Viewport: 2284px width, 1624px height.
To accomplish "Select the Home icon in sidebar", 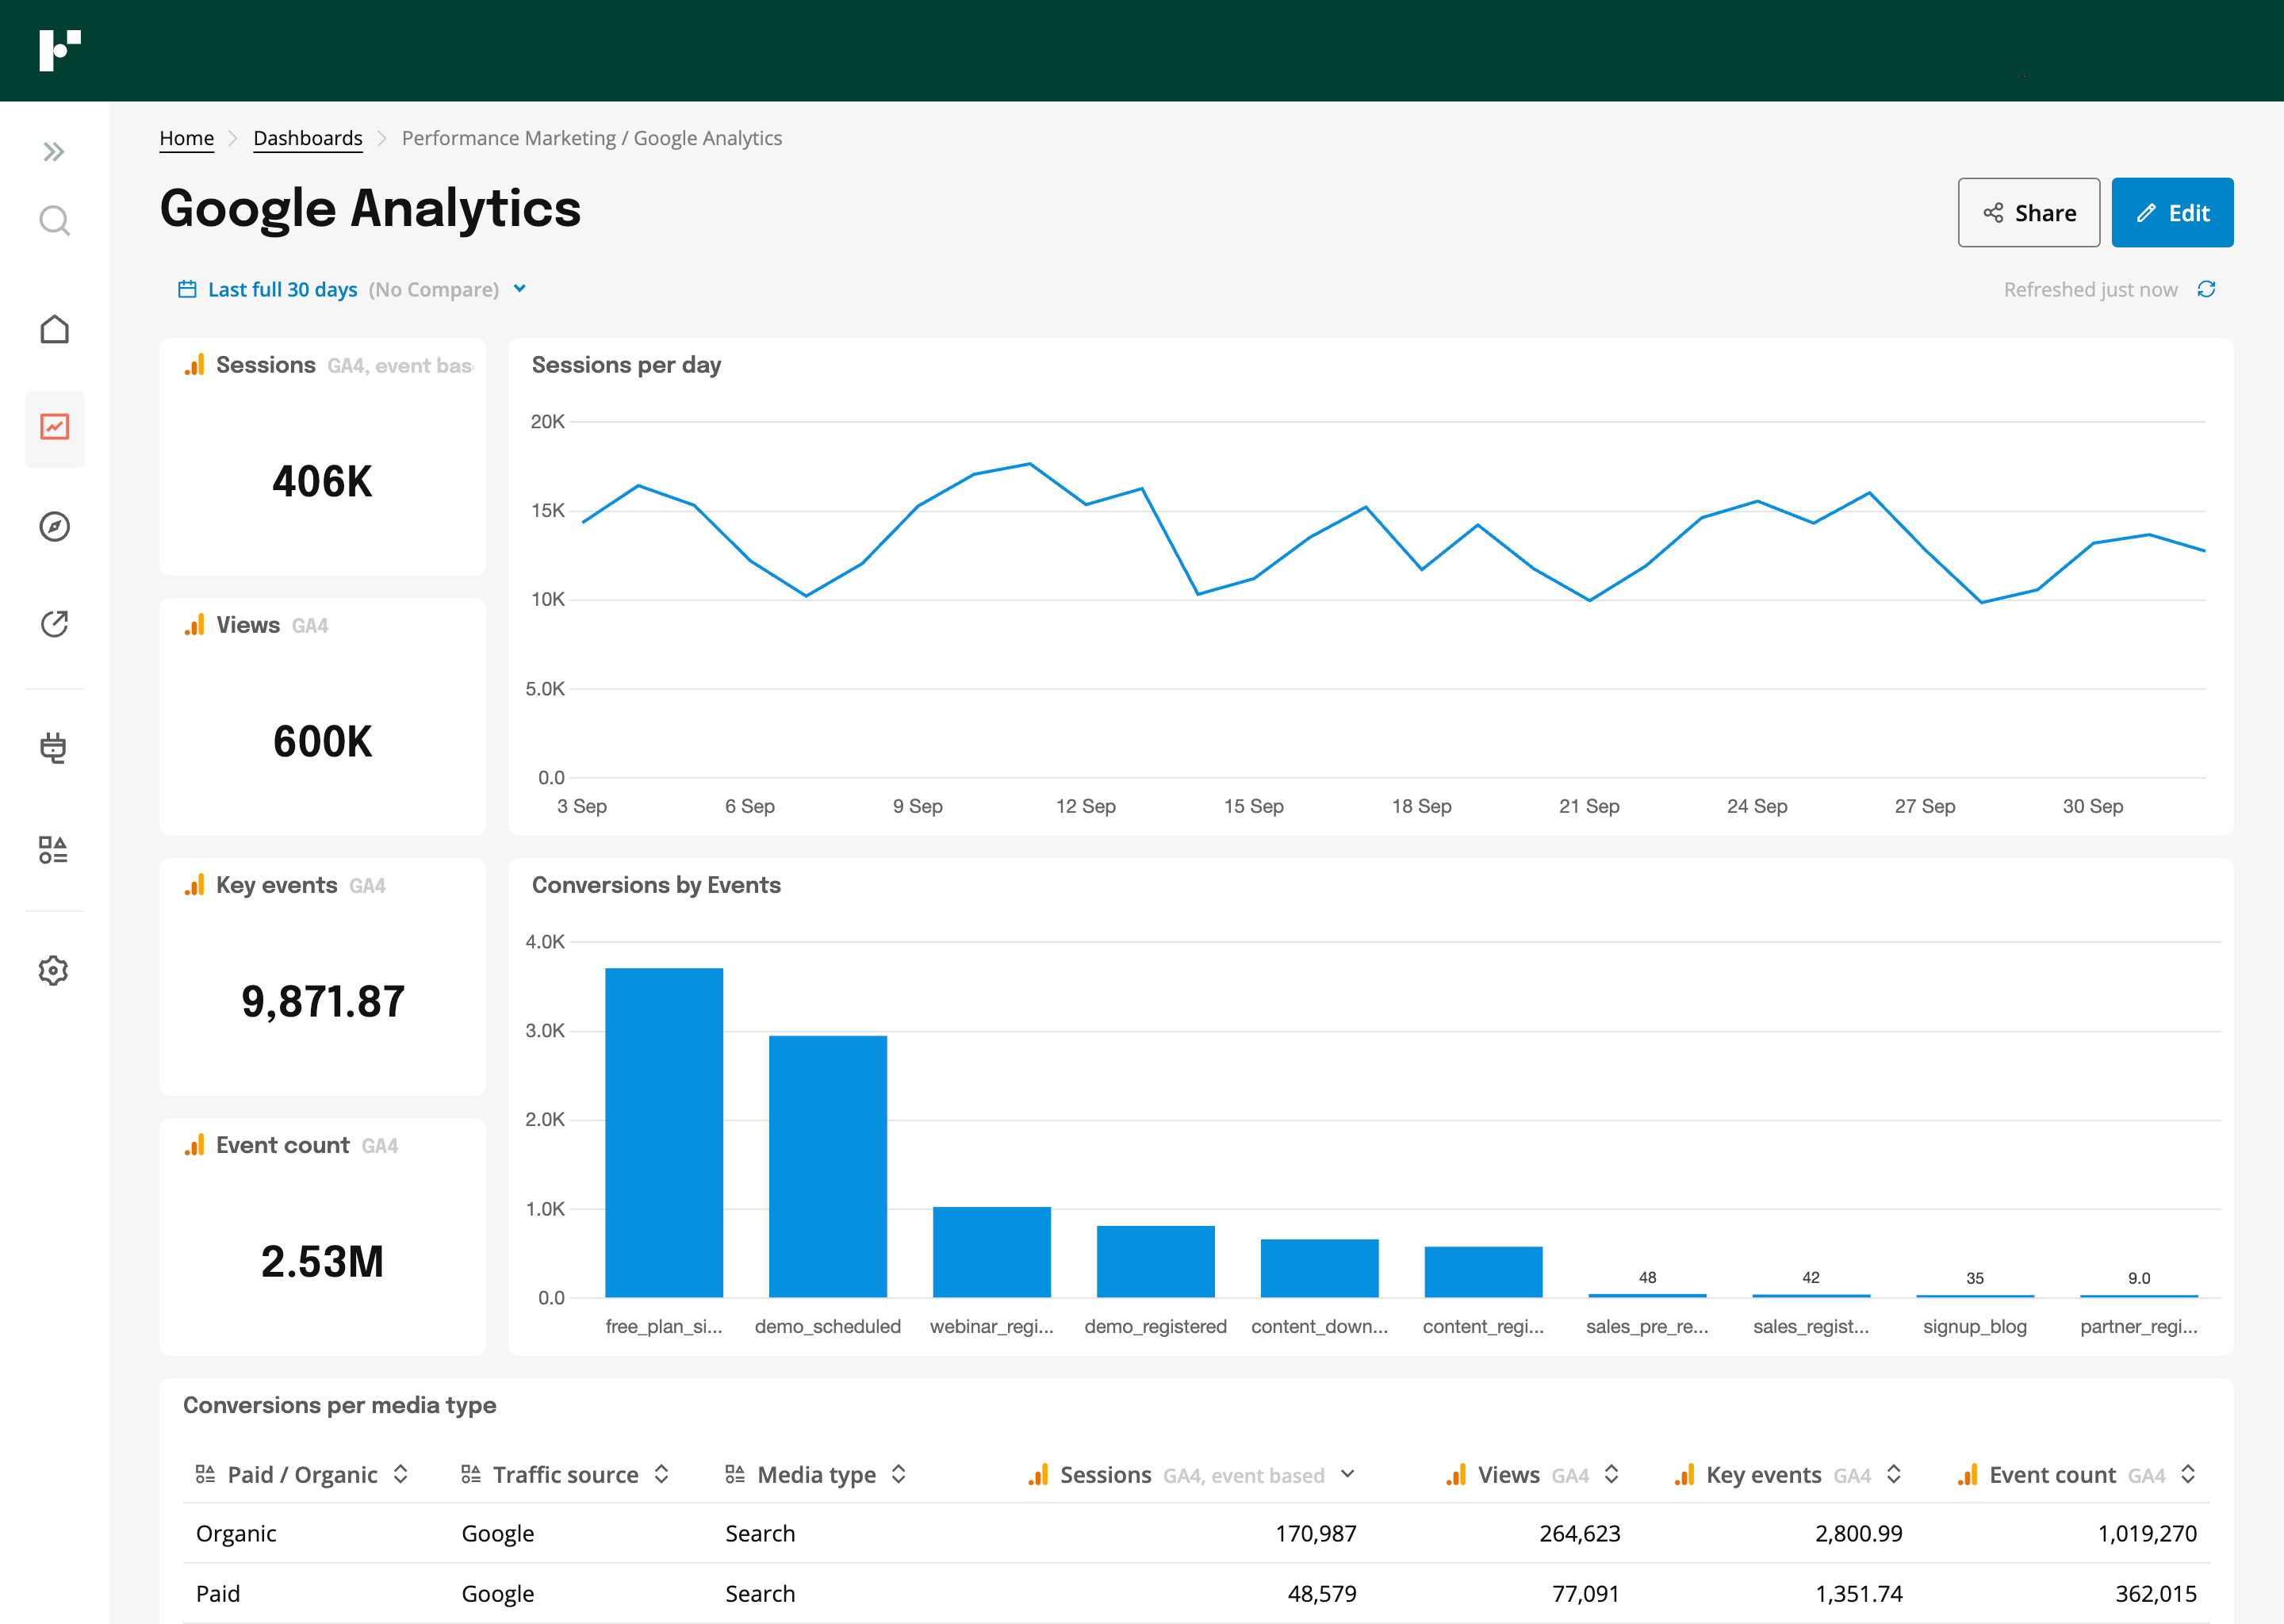I will point(54,329).
